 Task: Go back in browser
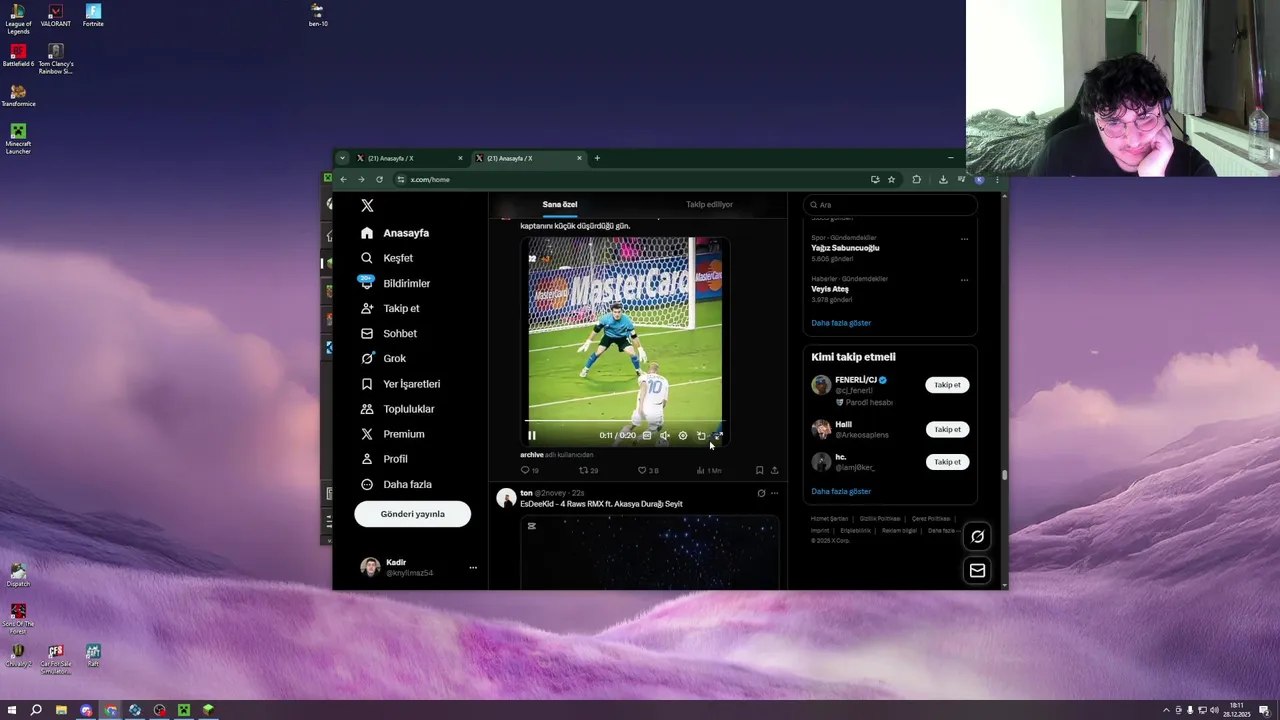tap(343, 180)
